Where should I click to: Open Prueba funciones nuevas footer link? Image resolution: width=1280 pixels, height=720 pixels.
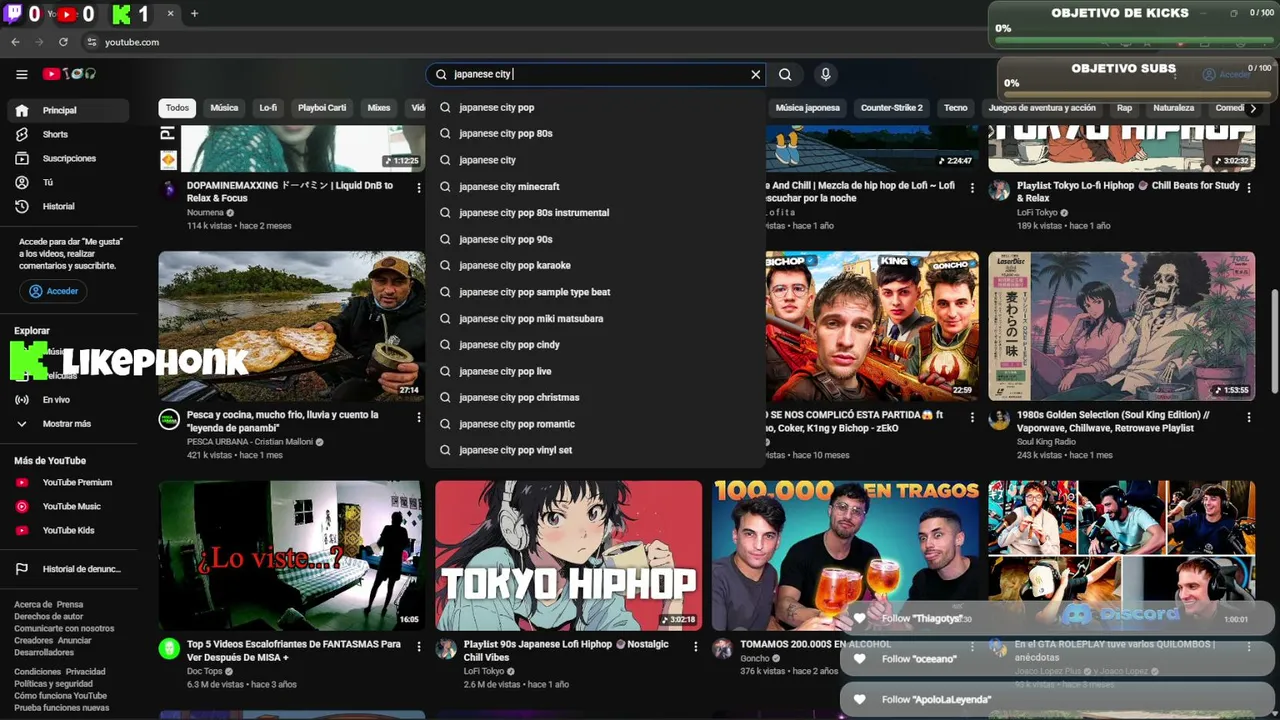click(x=61, y=708)
